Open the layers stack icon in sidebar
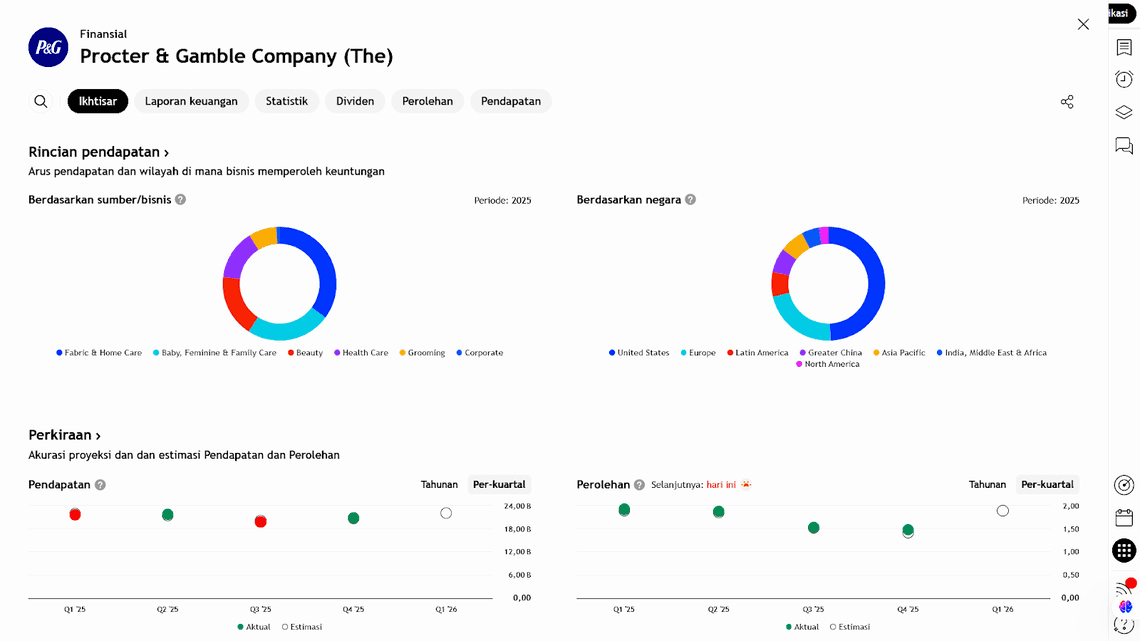The image size is (1140, 641). tap(1124, 113)
